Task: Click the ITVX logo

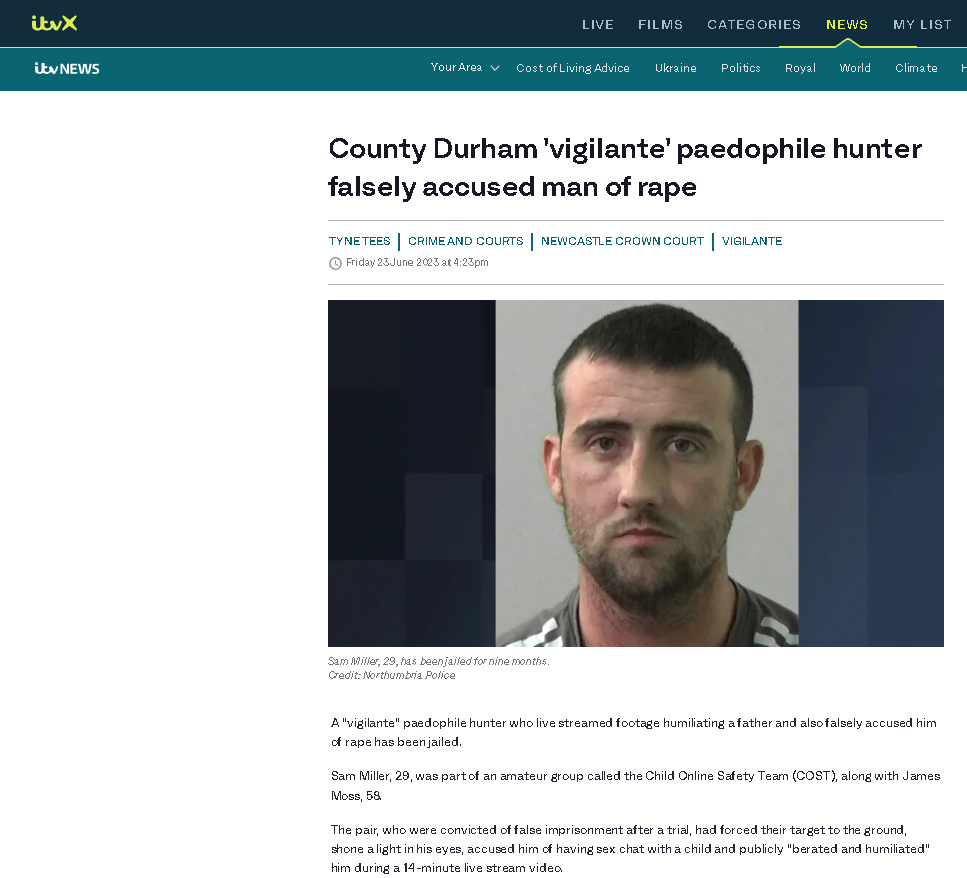Action: pyautogui.click(x=54, y=23)
